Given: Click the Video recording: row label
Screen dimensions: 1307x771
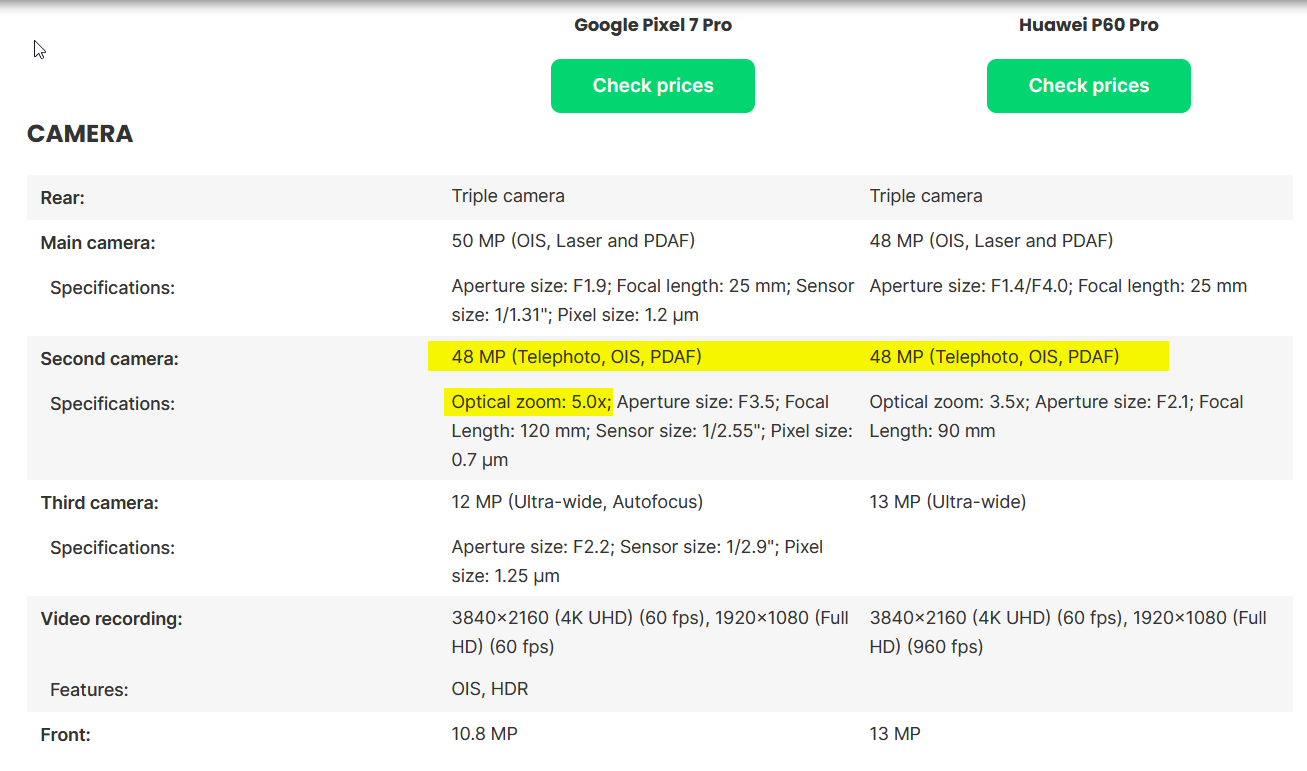Looking at the screenshot, I should pos(111,619).
